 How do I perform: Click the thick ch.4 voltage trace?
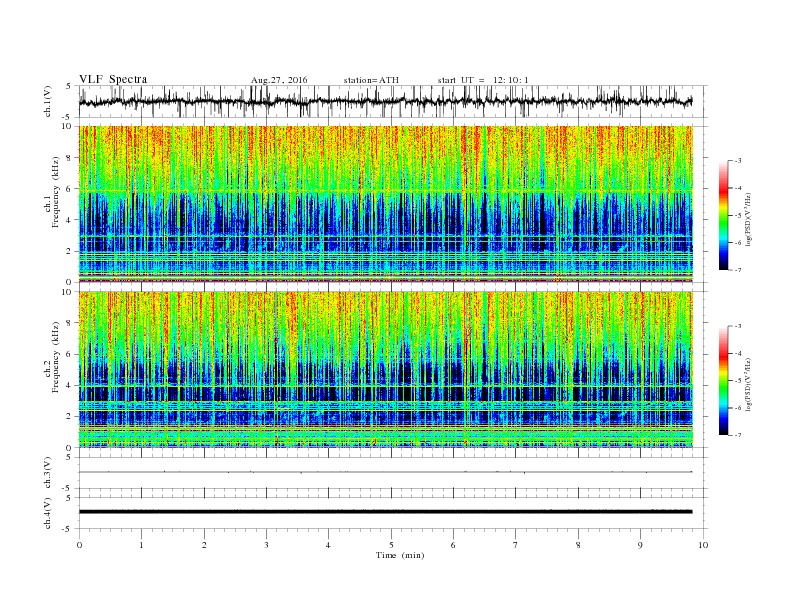pyautogui.click(x=385, y=512)
